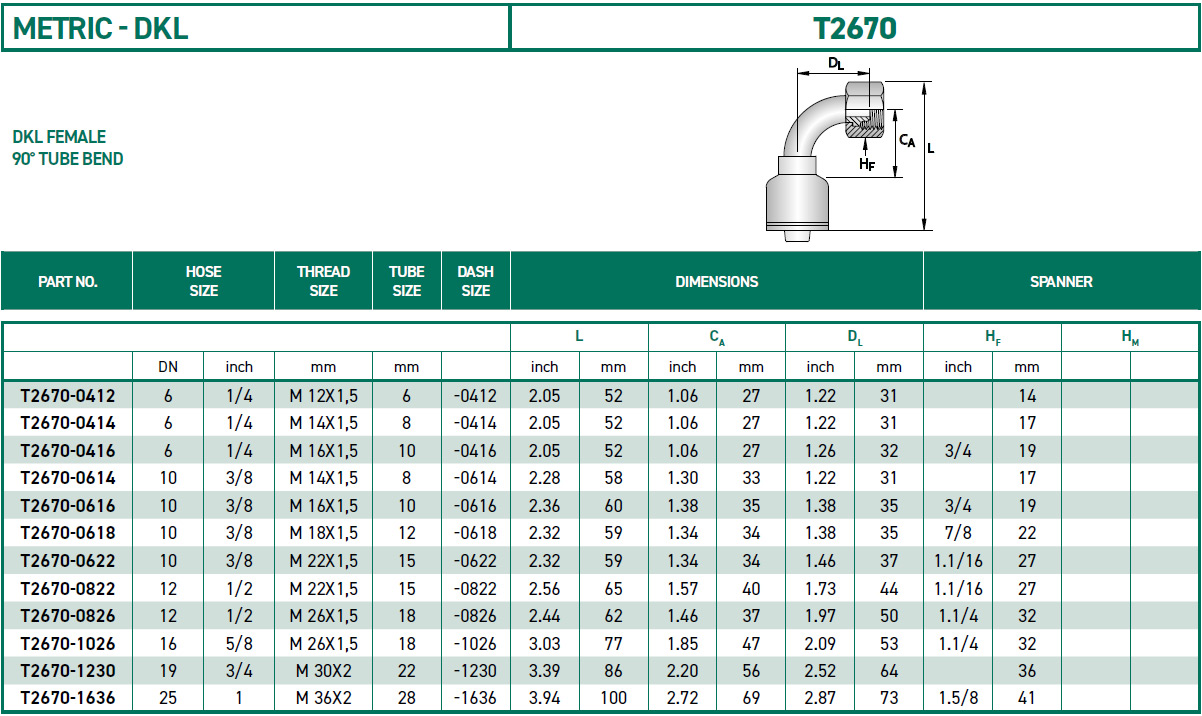Click L inch value "3.03"
The height and width of the screenshot is (716, 1202).
pyautogui.click(x=545, y=644)
